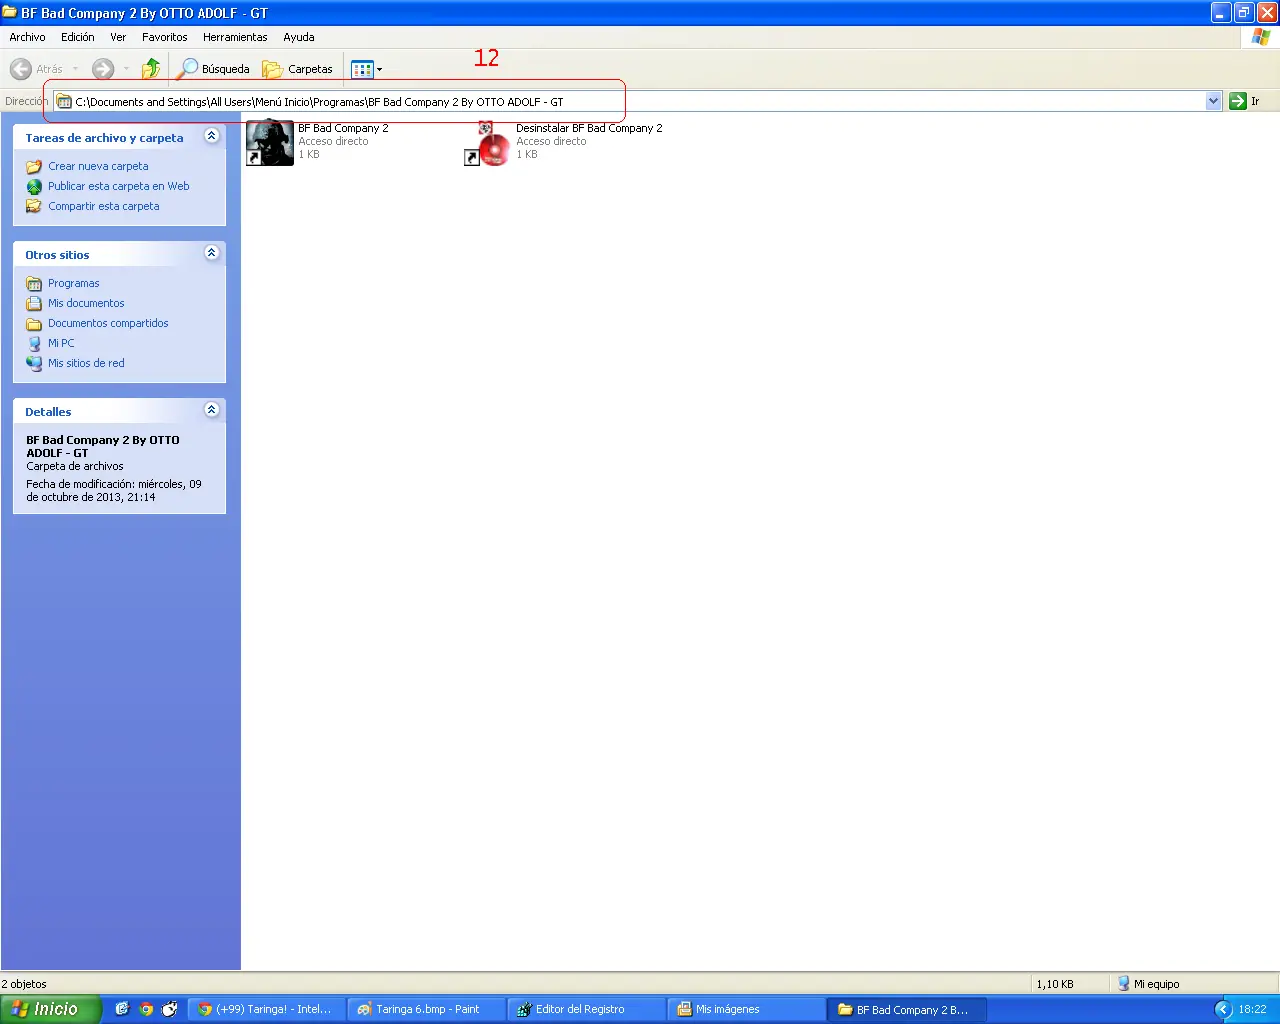Open the Ver menu
1280x1024 pixels.
point(118,37)
